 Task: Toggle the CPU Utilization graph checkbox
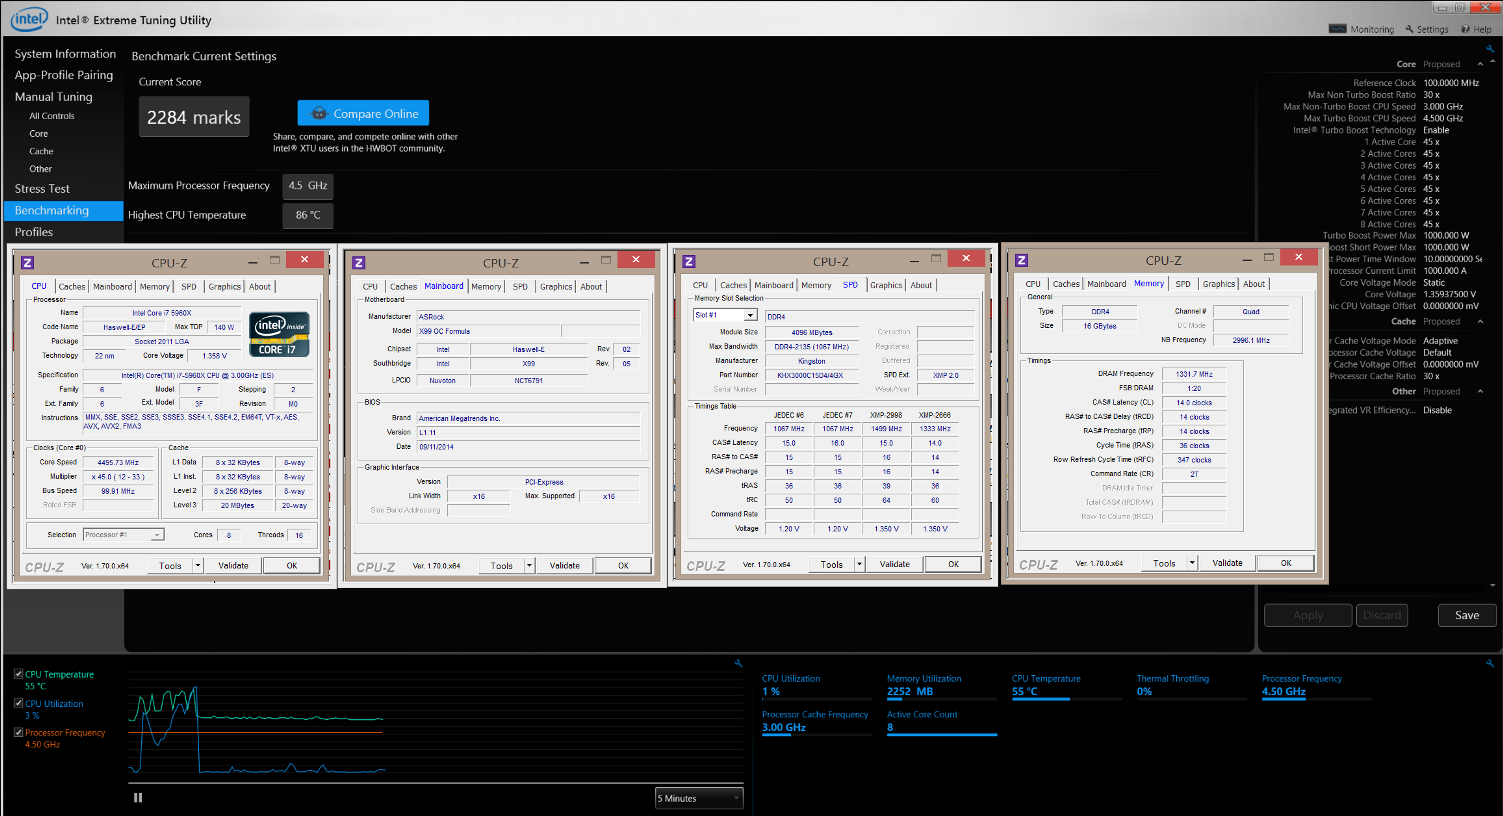[x=19, y=703]
